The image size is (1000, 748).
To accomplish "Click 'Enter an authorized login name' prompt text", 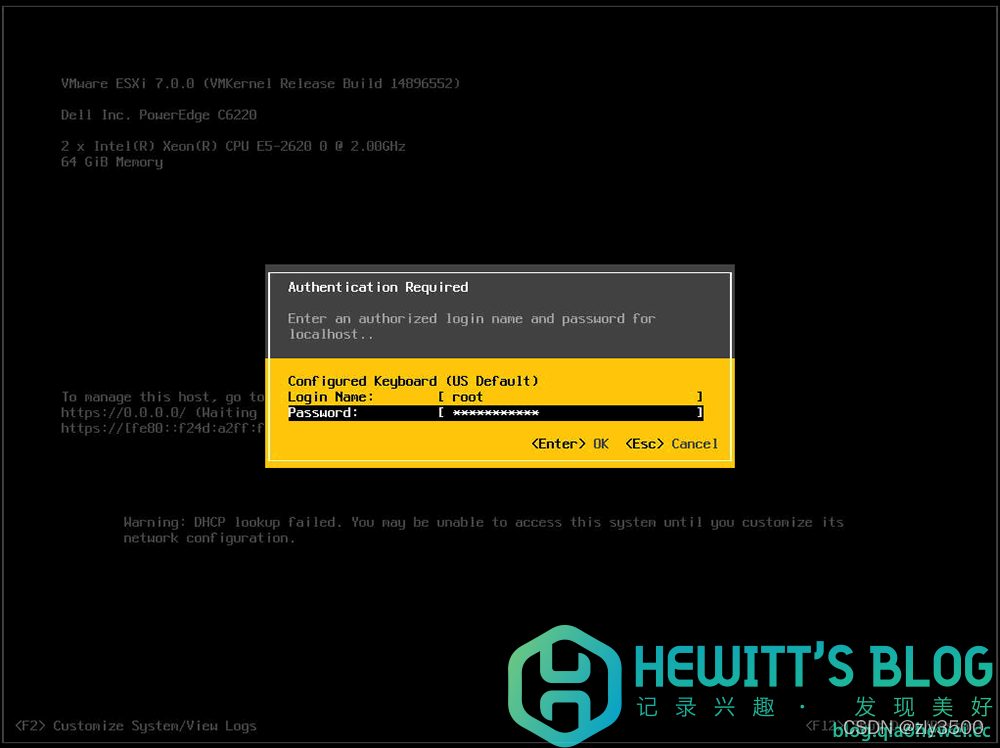I will tap(471, 326).
